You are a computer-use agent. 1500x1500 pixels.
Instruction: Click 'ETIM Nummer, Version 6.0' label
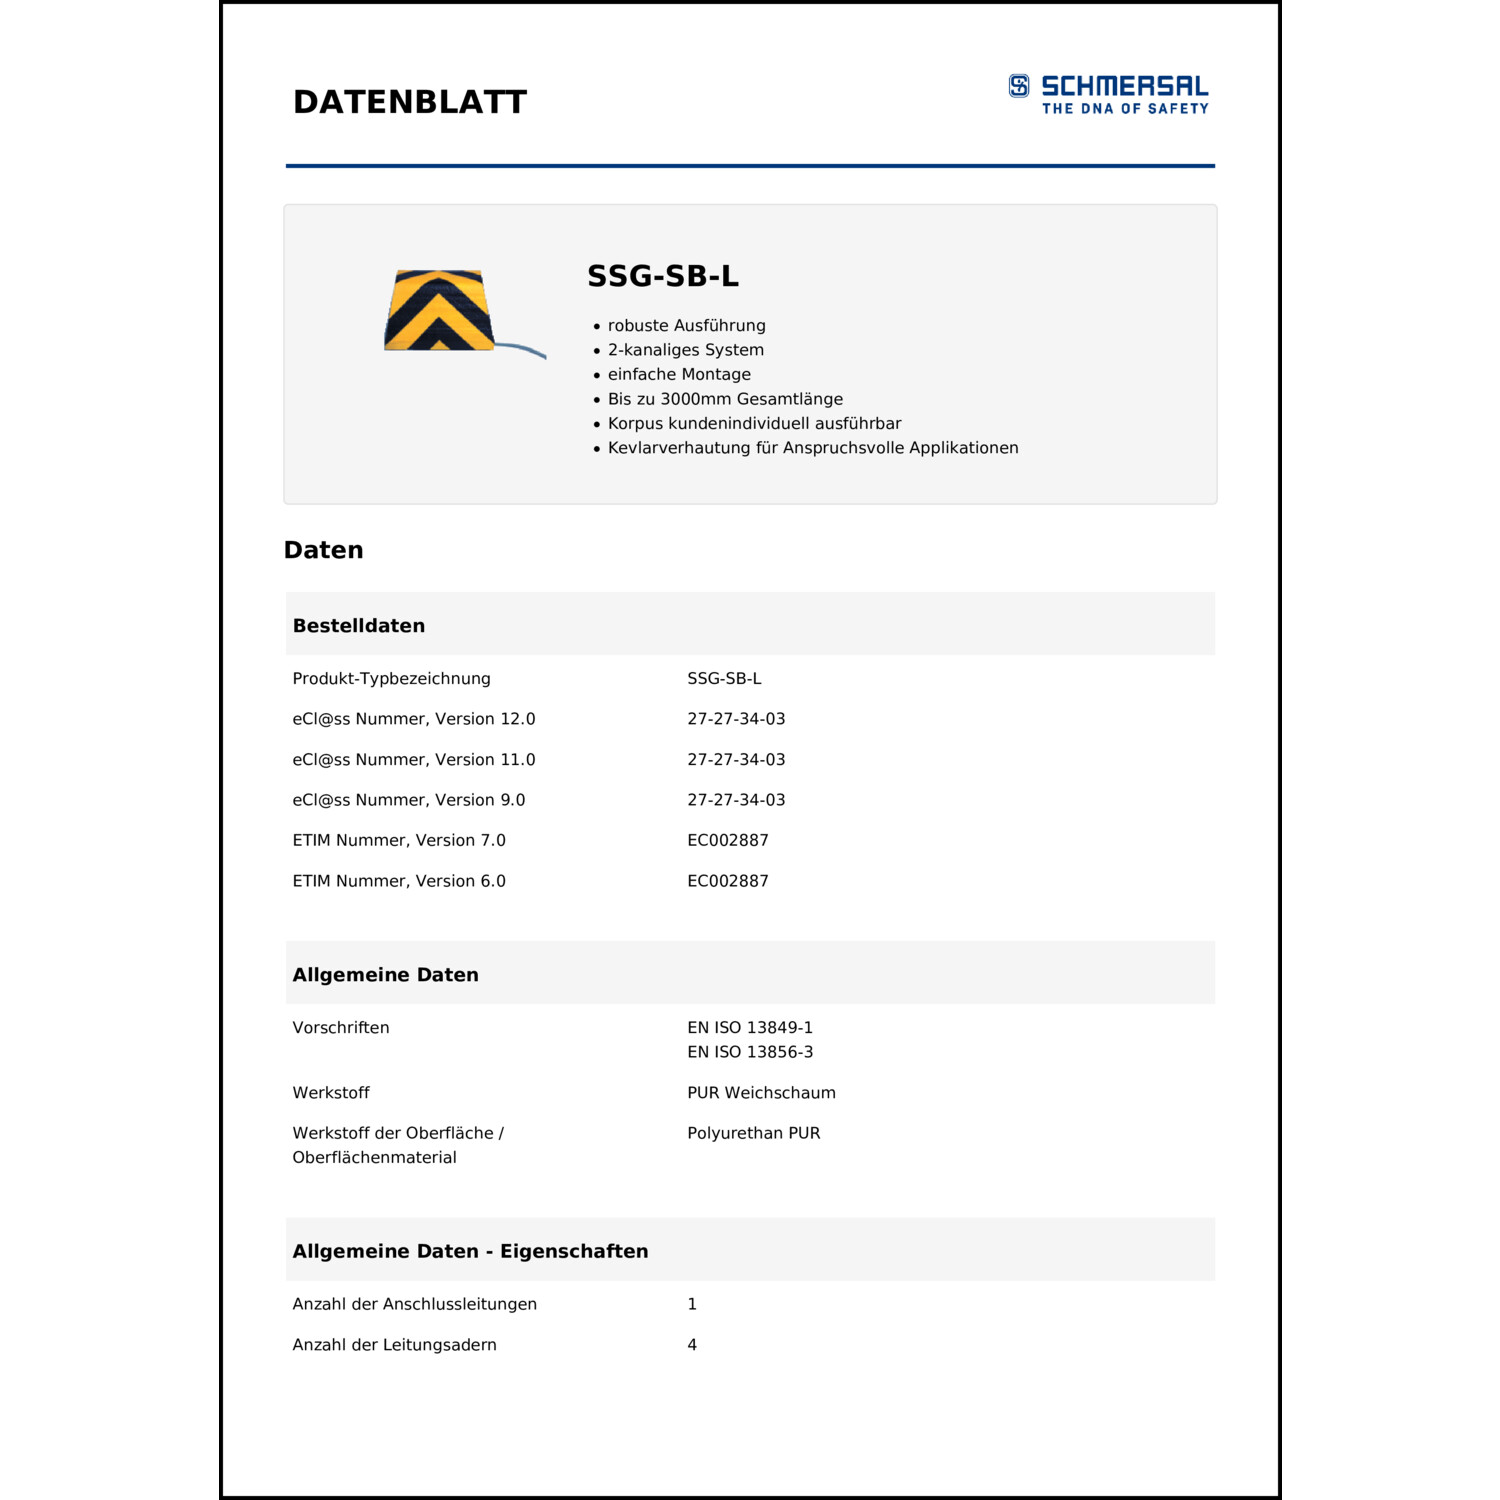(x=399, y=881)
